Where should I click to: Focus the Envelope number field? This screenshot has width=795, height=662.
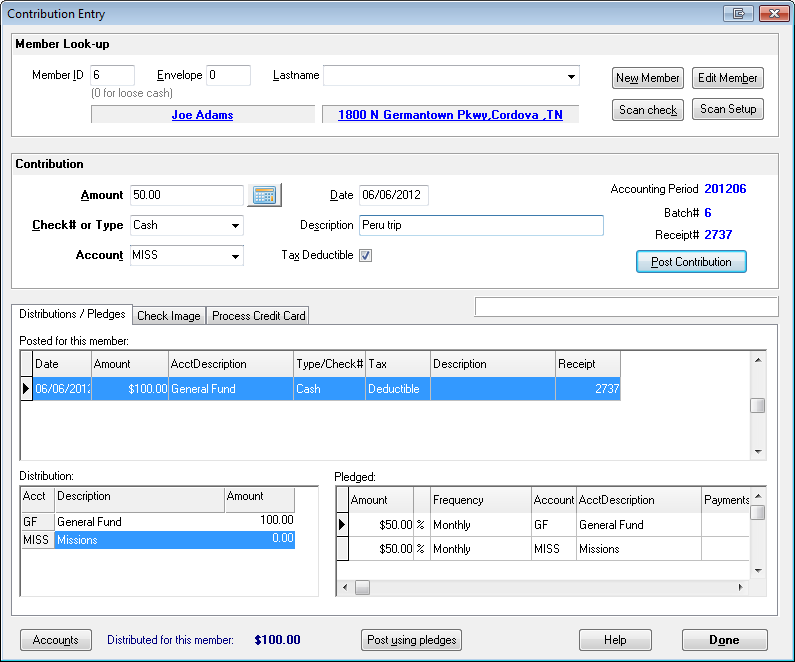click(229, 75)
